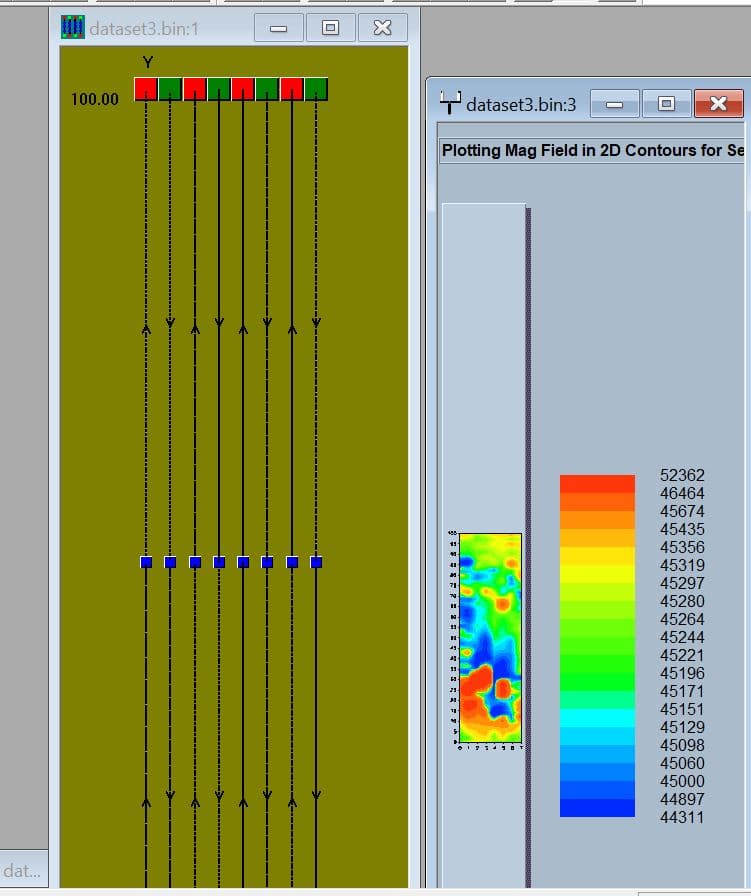The image size is (751, 896).
Task: Select the second red square from the left
Action: 195,89
